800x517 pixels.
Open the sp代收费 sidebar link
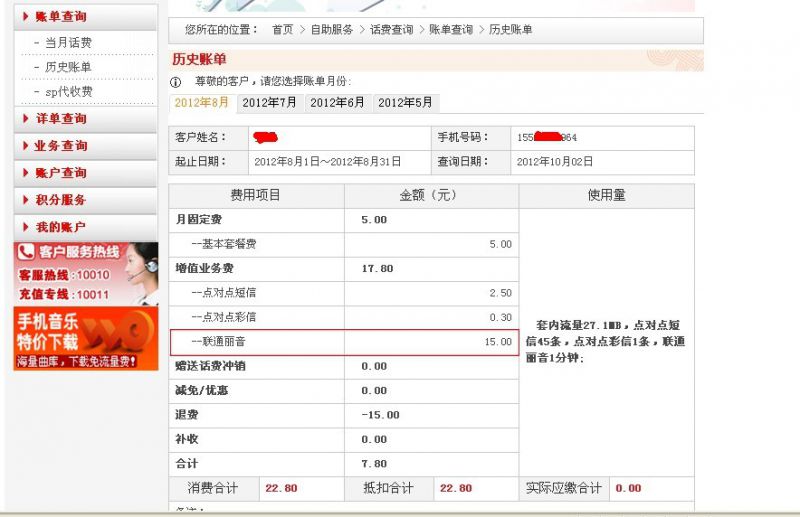click(x=68, y=91)
